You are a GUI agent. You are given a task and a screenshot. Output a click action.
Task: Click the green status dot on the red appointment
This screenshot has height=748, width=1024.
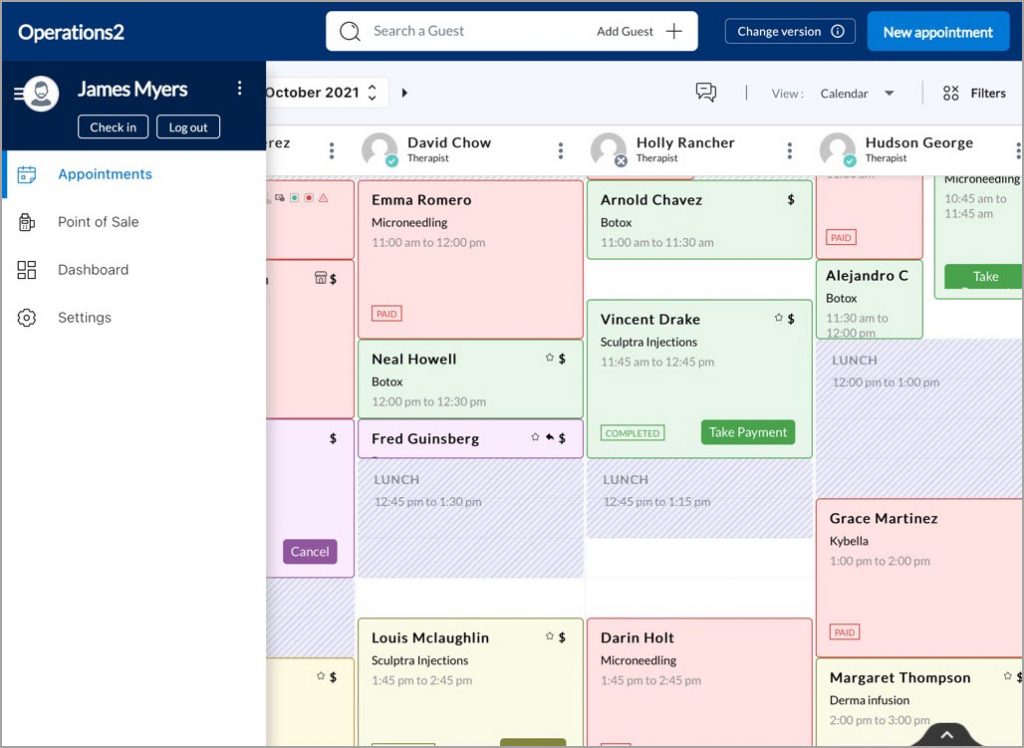tap(294, 198)
